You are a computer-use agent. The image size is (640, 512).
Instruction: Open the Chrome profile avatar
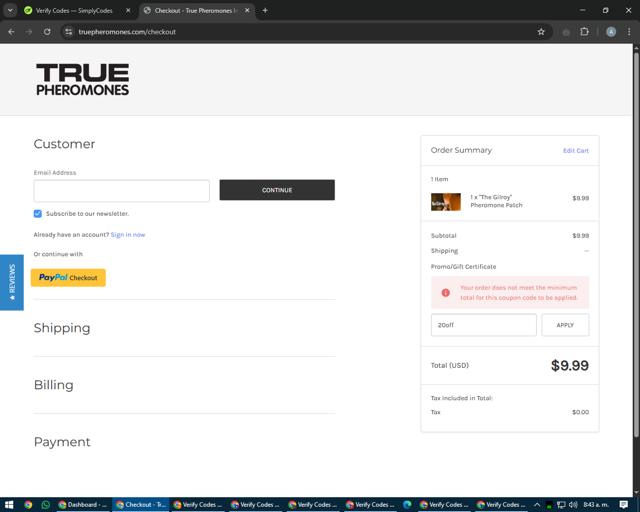611,32
